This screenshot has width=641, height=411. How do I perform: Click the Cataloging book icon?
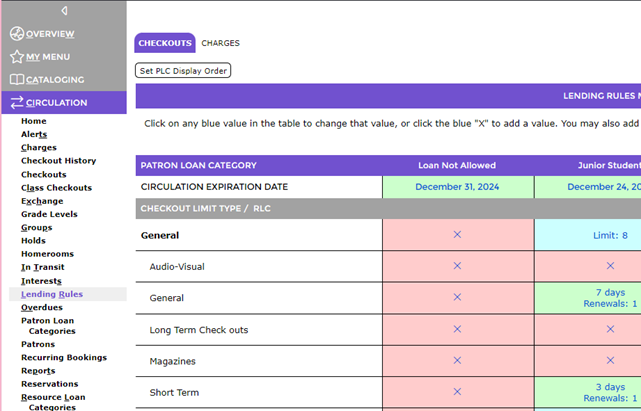click(17, 79)
